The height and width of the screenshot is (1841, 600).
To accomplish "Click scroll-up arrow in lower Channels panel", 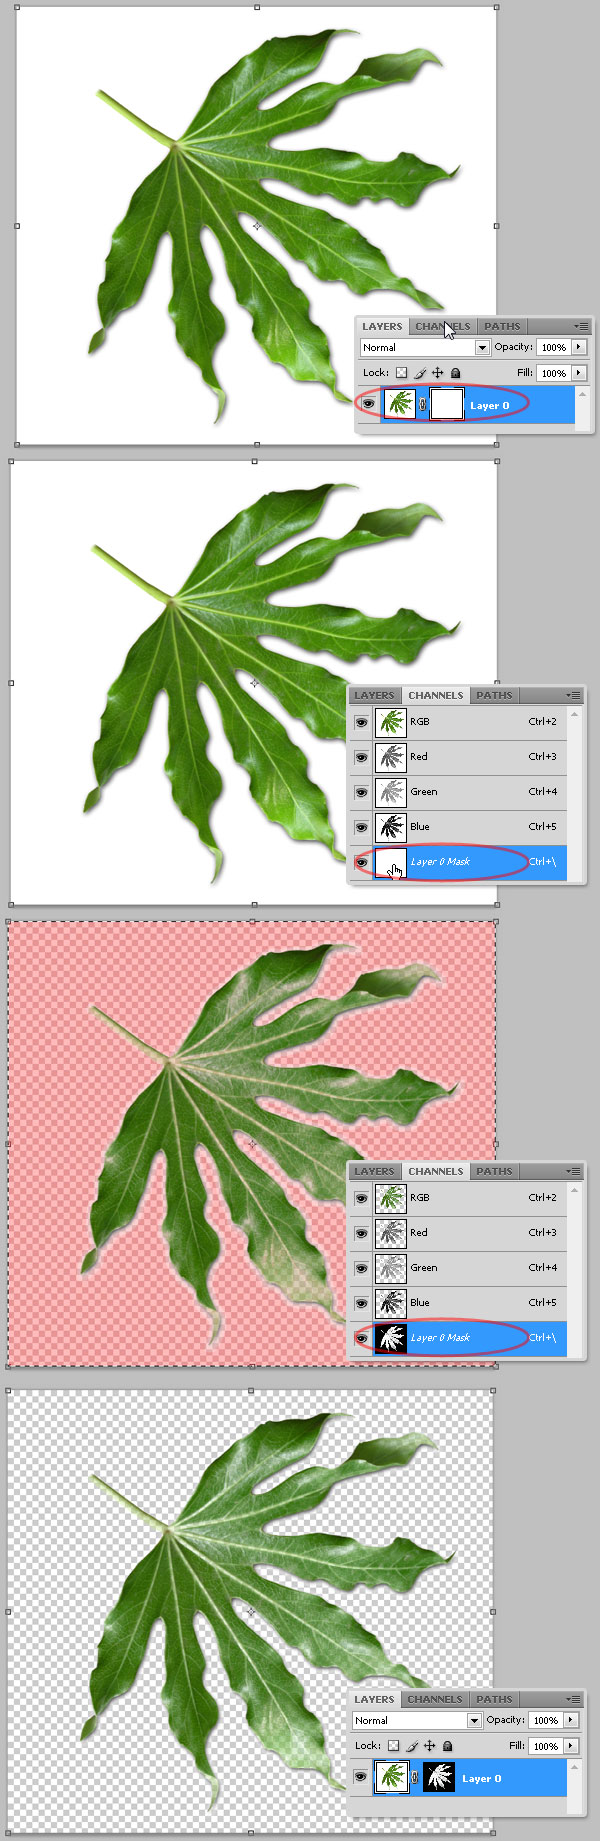I will coord(575,1190).
